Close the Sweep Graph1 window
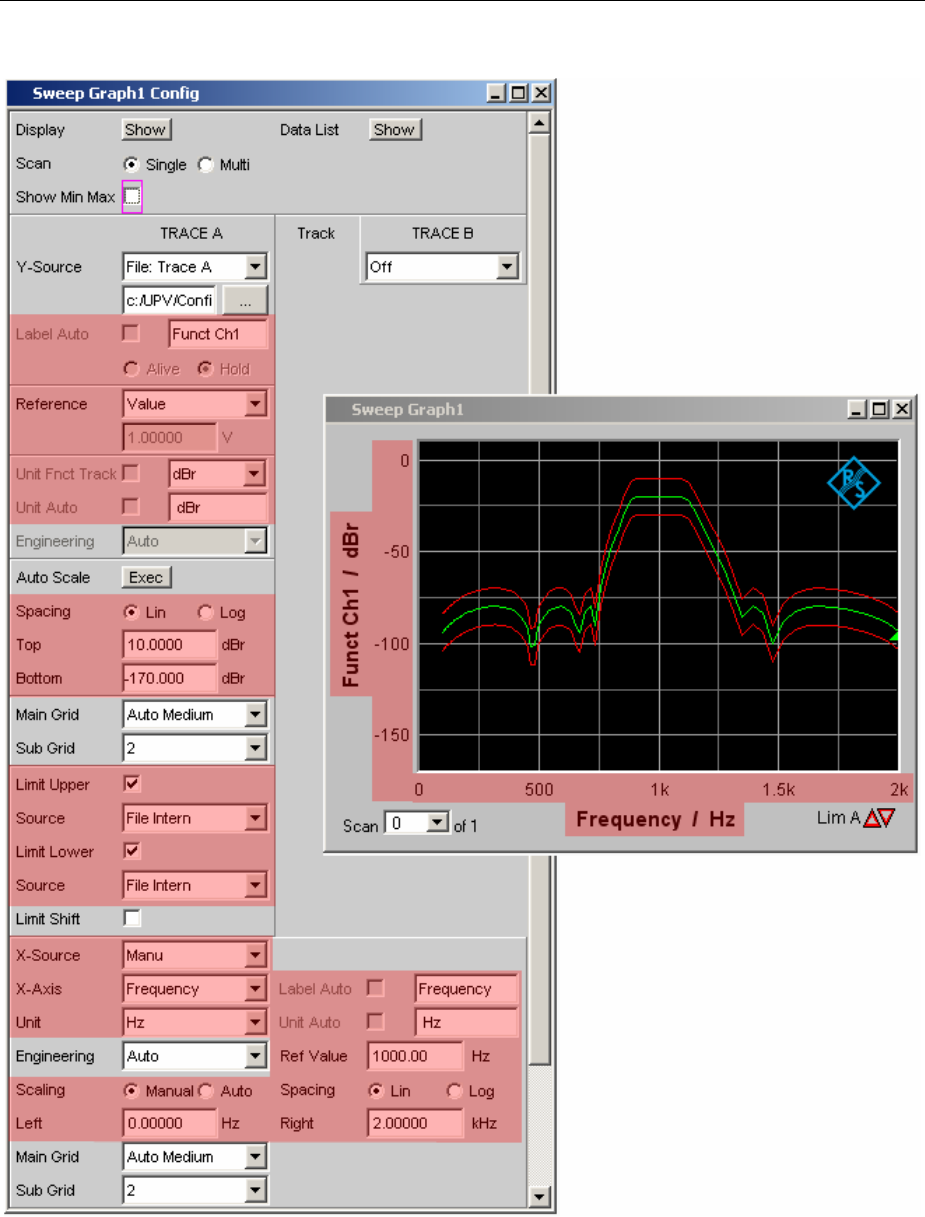This screenshot has height=1217, width=925. (901, 409)
